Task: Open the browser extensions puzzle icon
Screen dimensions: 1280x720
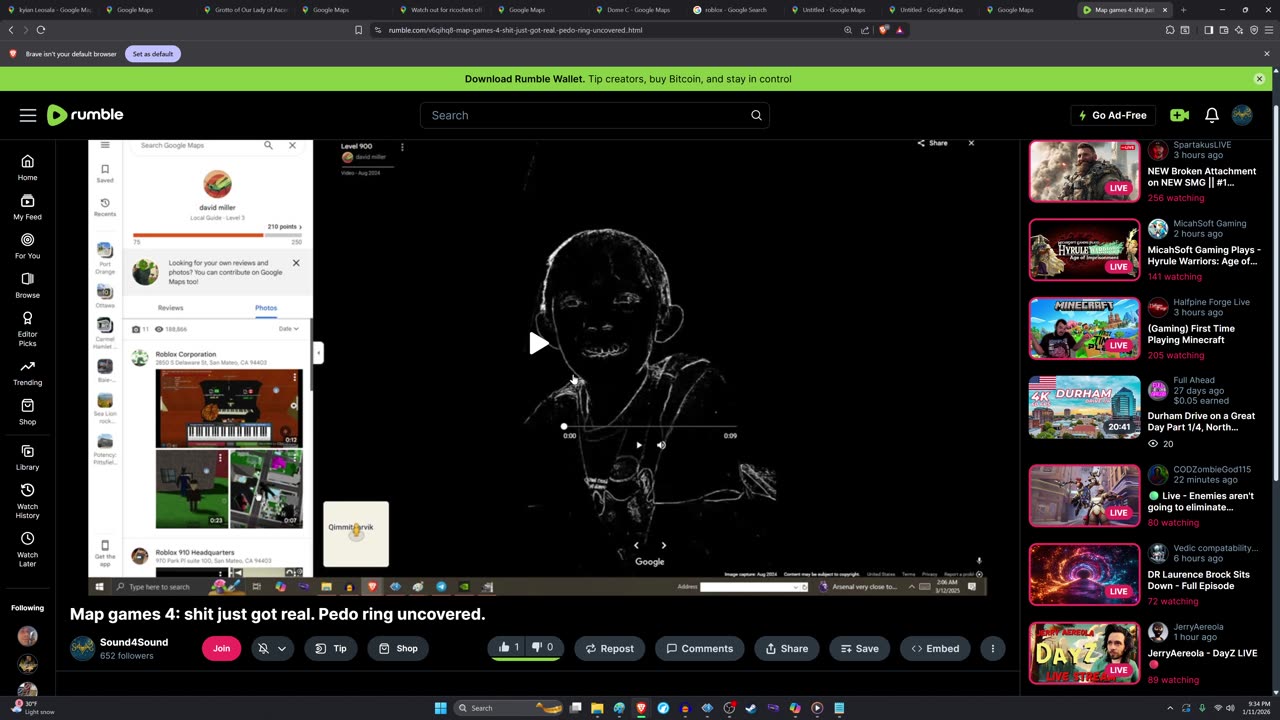Action: pos(1170,30)
